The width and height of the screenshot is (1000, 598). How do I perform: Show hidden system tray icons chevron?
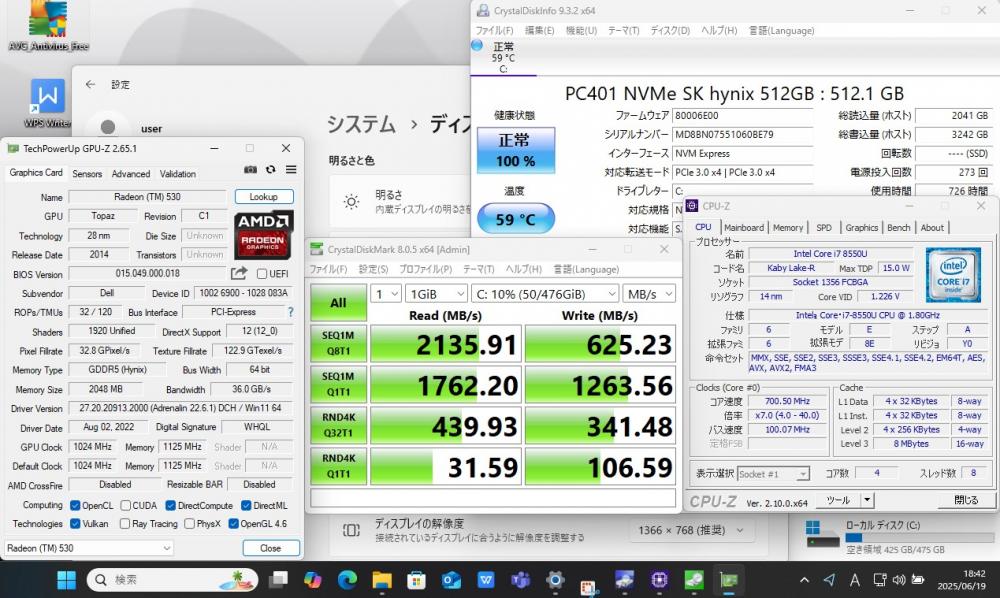[x=804, y=580]
